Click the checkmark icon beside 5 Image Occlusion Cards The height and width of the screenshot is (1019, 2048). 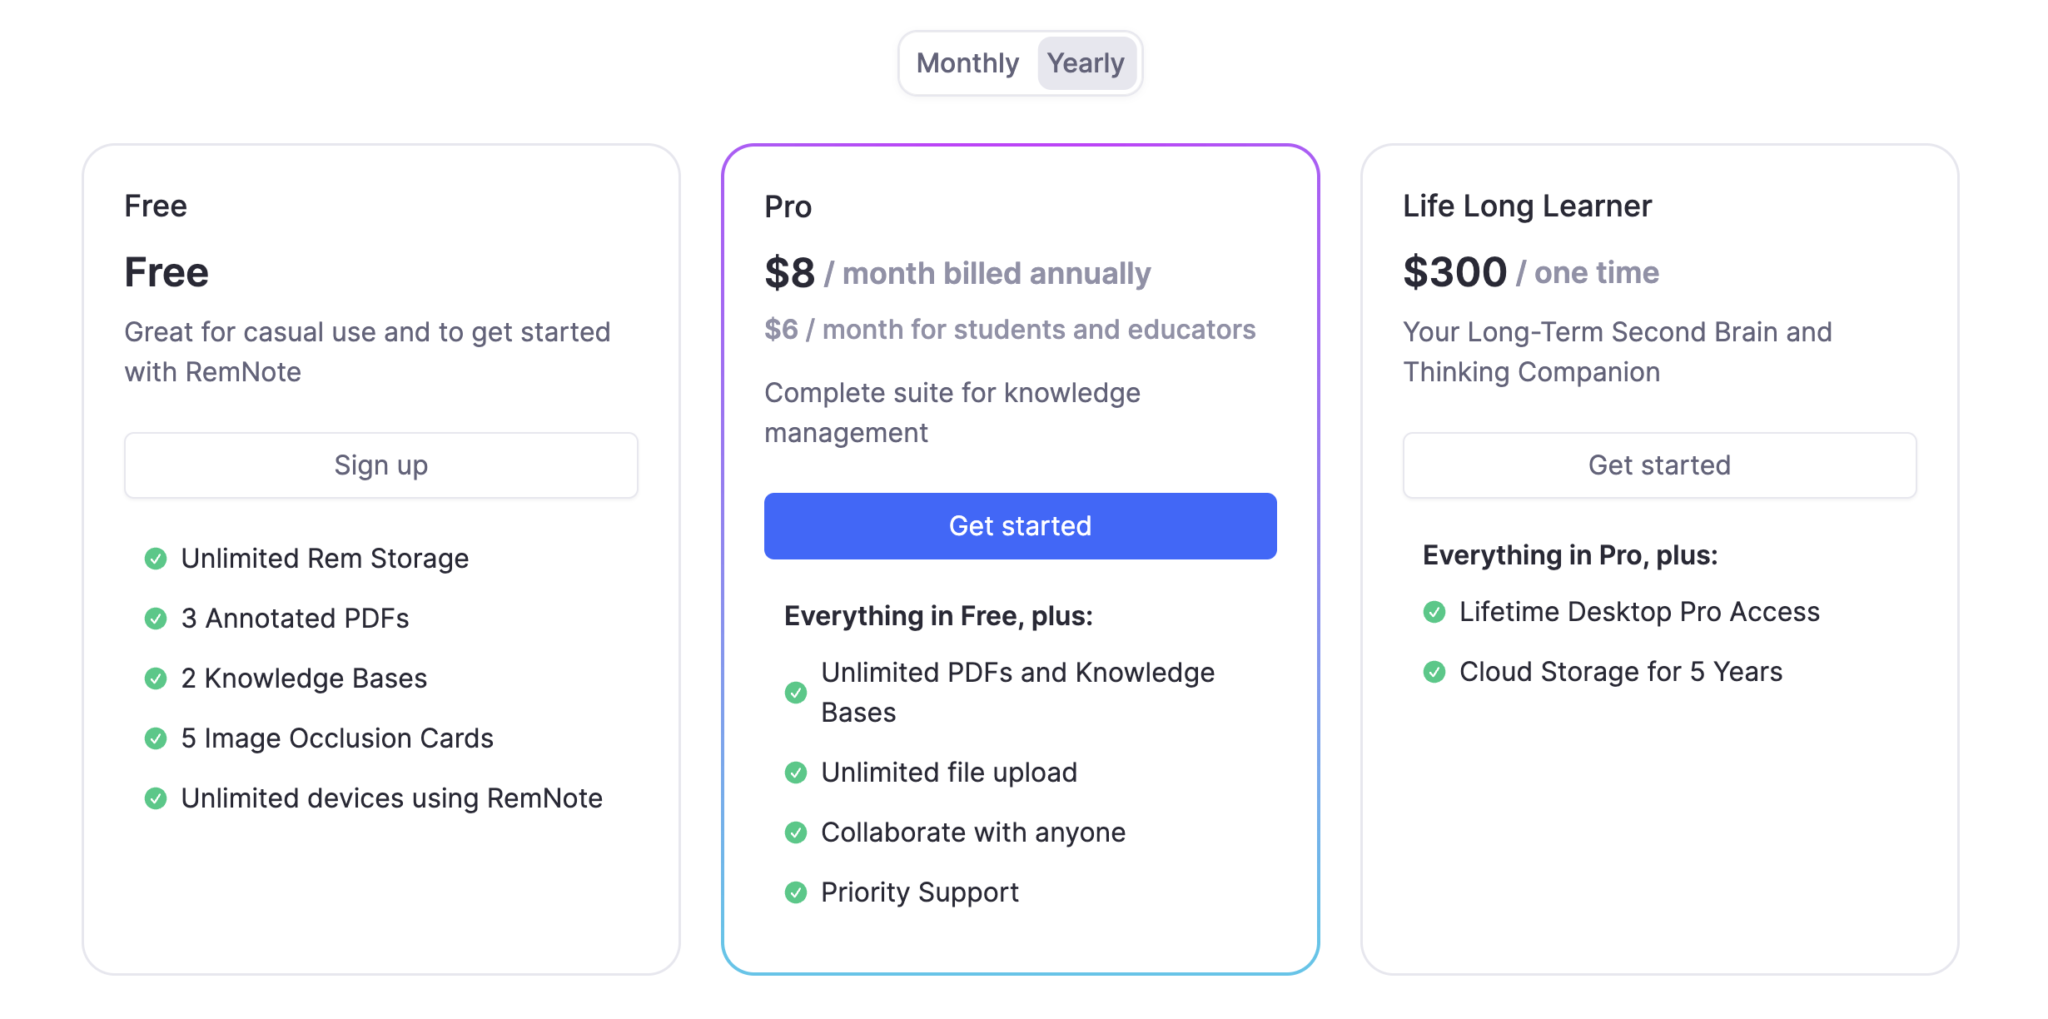tap(155, 738)
